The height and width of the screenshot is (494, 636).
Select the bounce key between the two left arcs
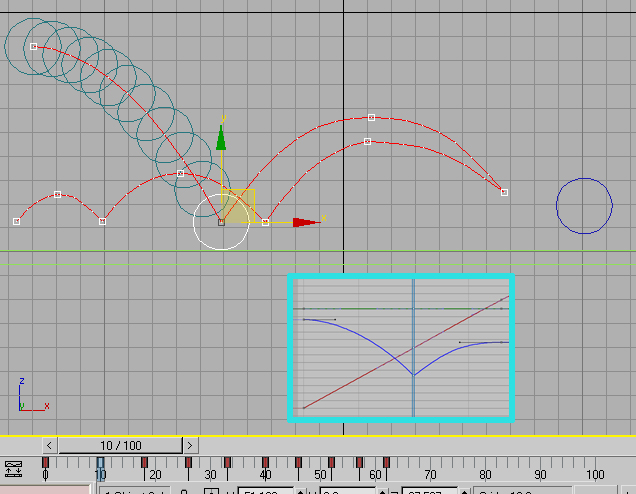click(x=103, y=221)
